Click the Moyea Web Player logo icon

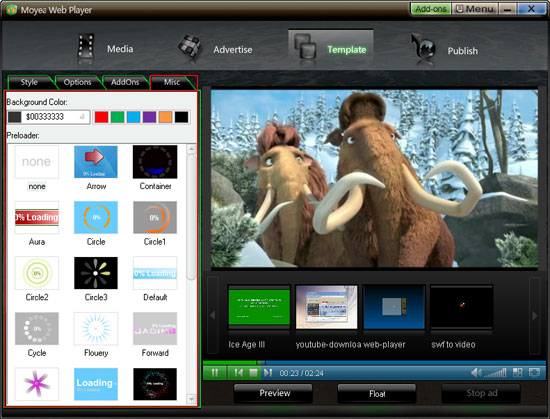(11, 9)
